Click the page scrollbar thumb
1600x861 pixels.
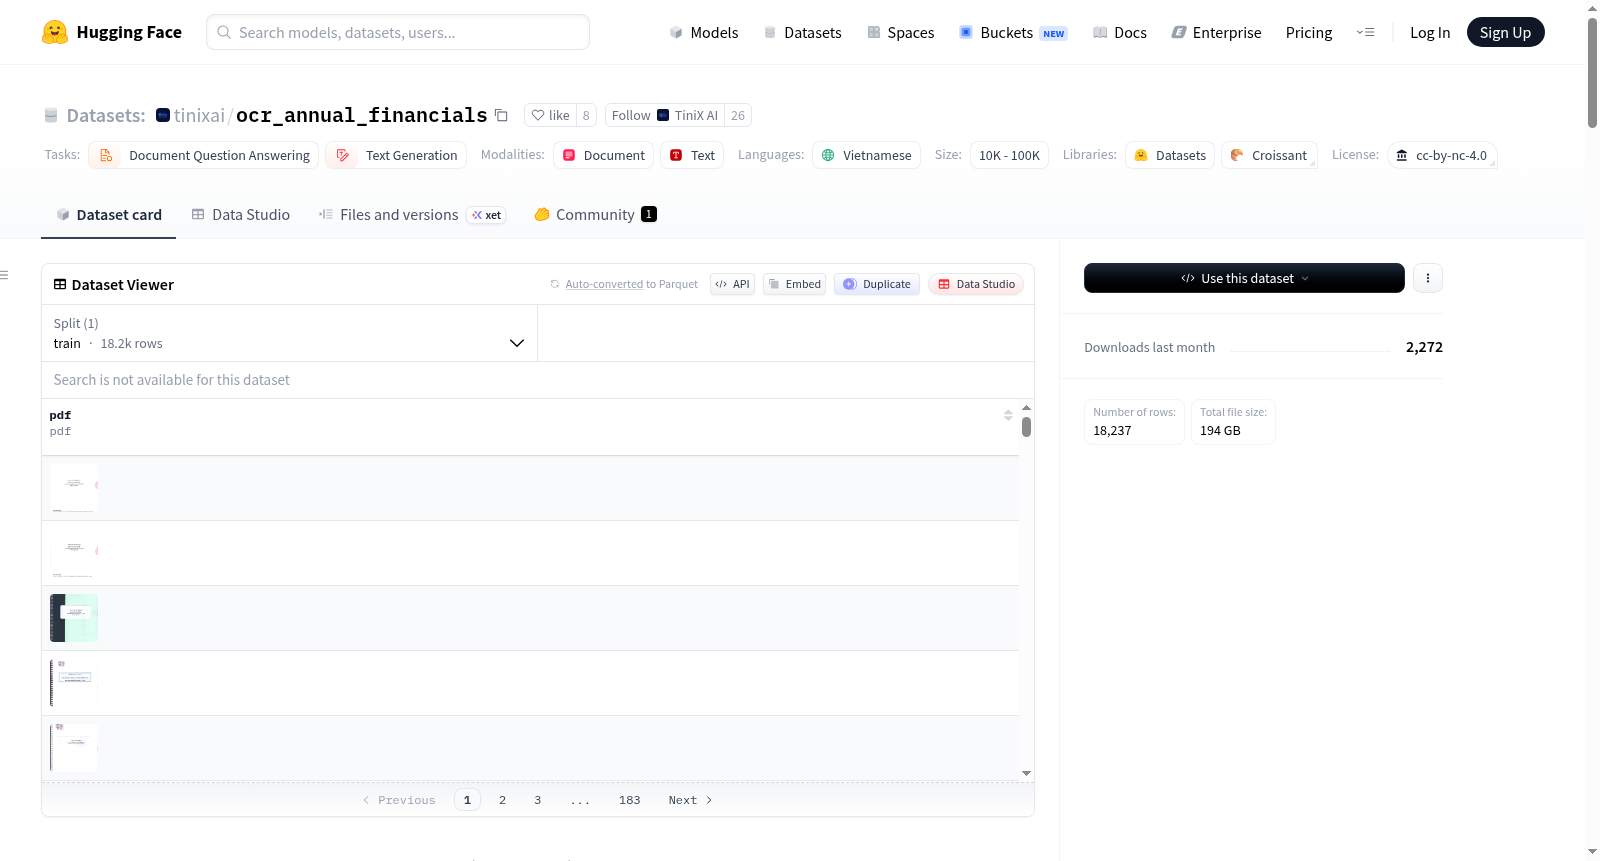pyautogui.click(x=1592, y=73)
